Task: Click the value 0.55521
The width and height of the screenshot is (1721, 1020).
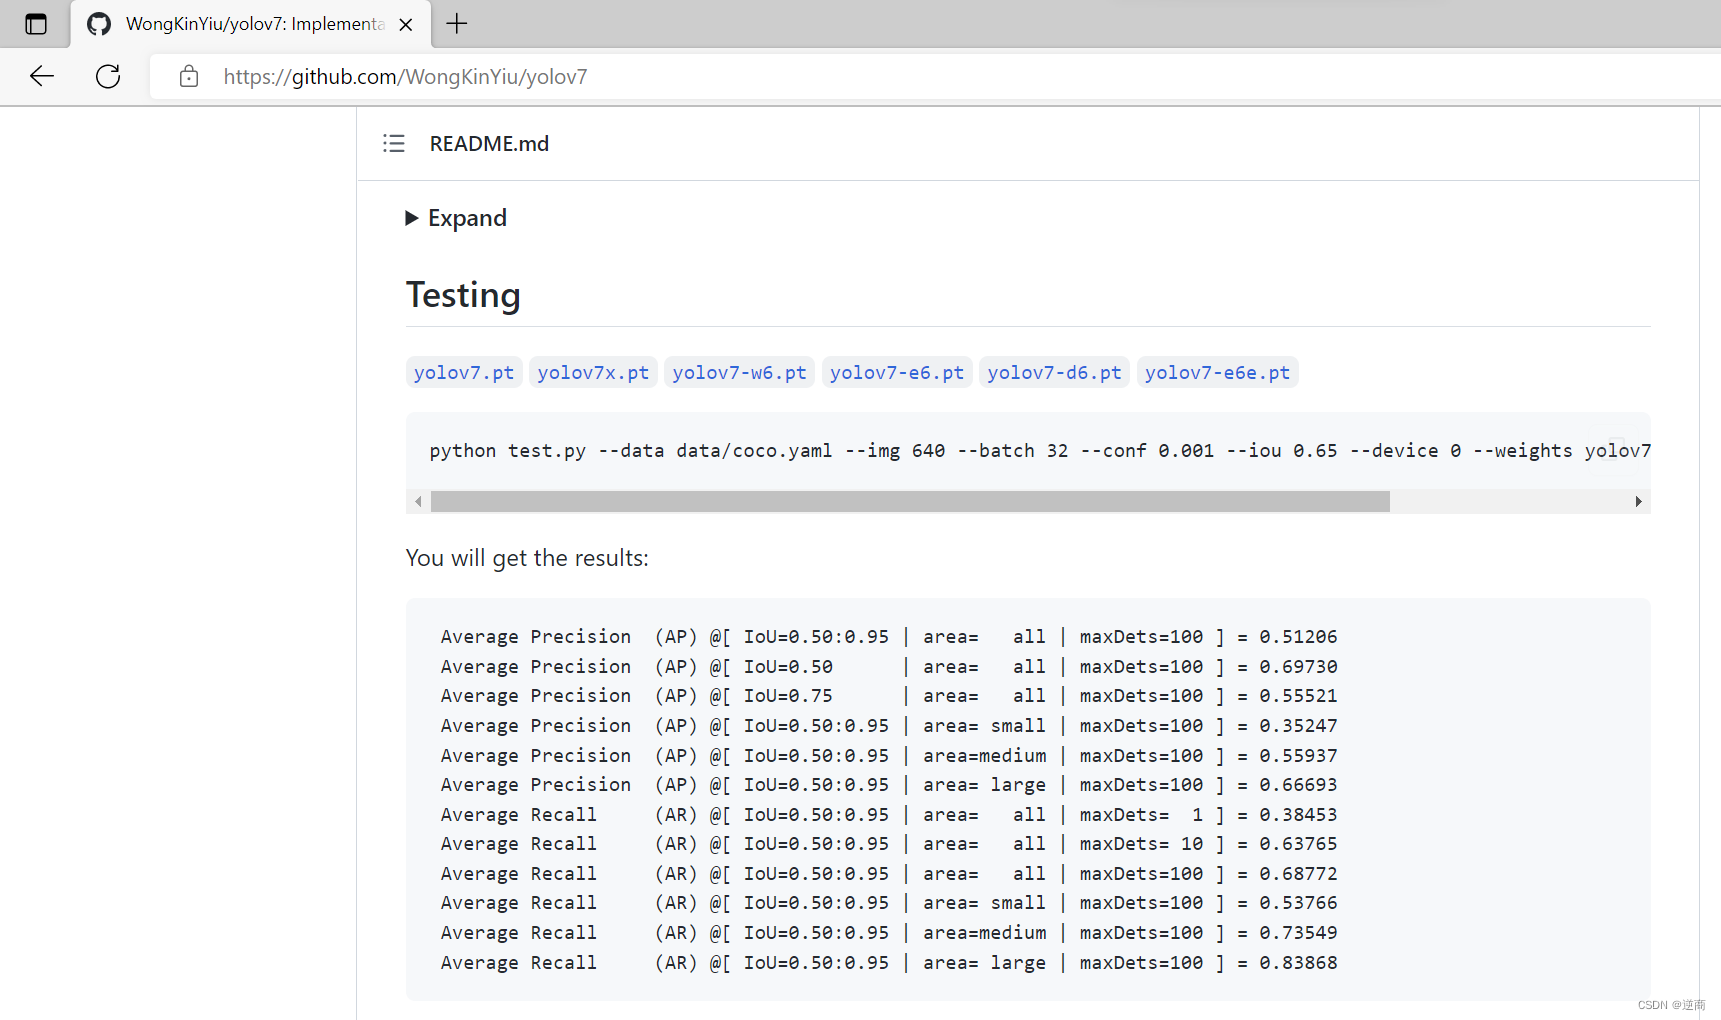Action: coord(1298,696)
